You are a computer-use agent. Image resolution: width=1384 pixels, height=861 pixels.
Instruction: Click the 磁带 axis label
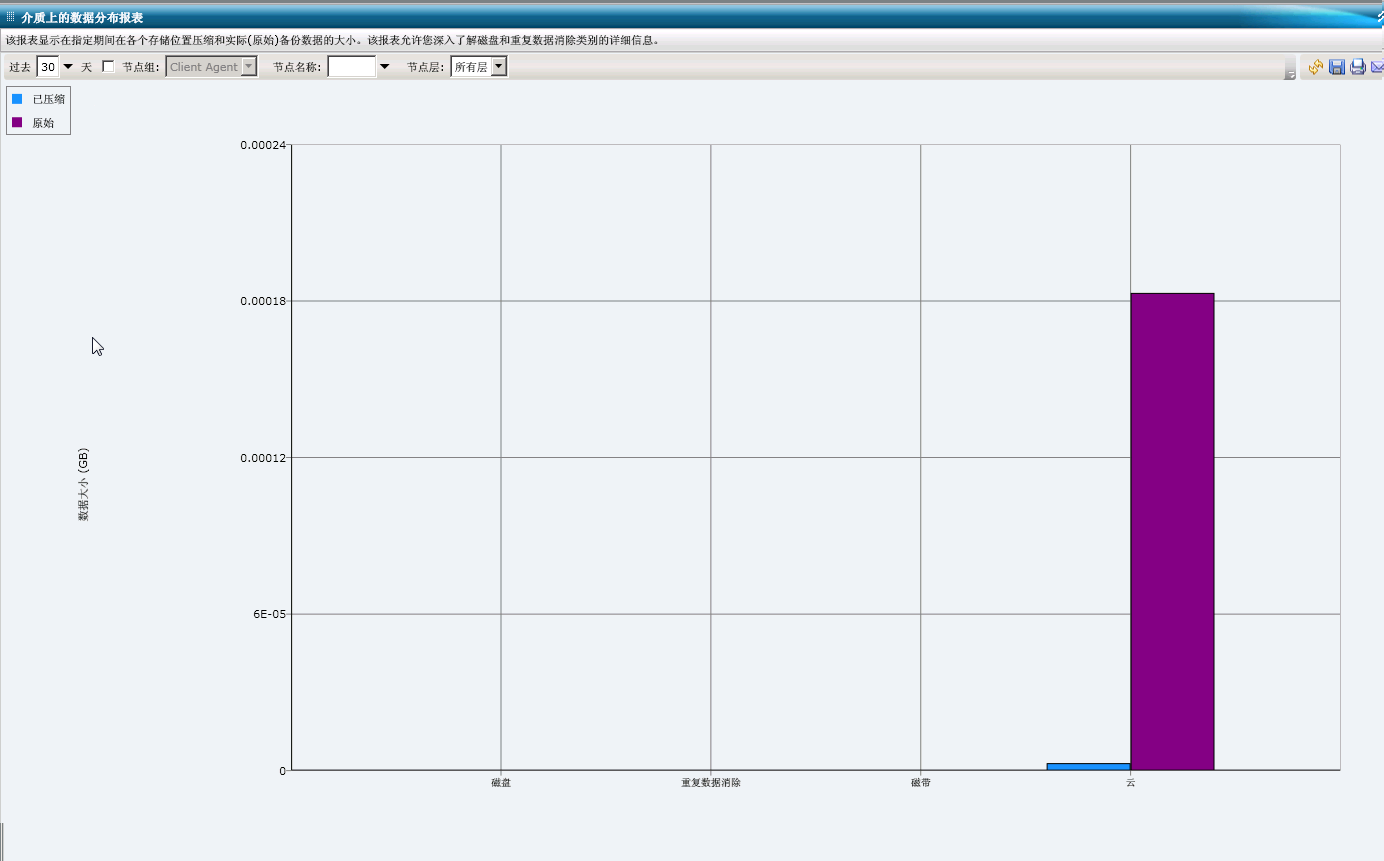click(x=921, y=783)
